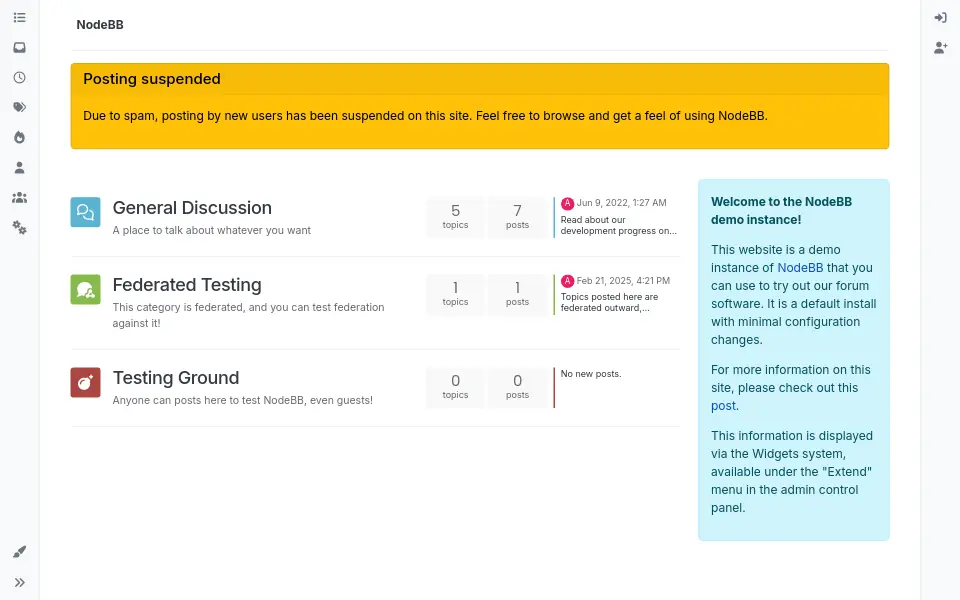Click the NodeBB link in welcome widget
960x600 pixels.
point(800,268)
